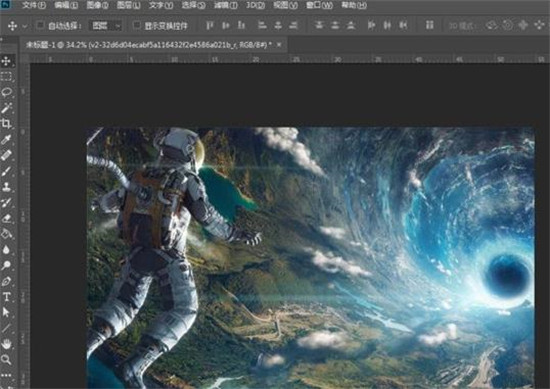550x389 pixels.
Task: Select the History Brush tool
Action: click(6, 202)
